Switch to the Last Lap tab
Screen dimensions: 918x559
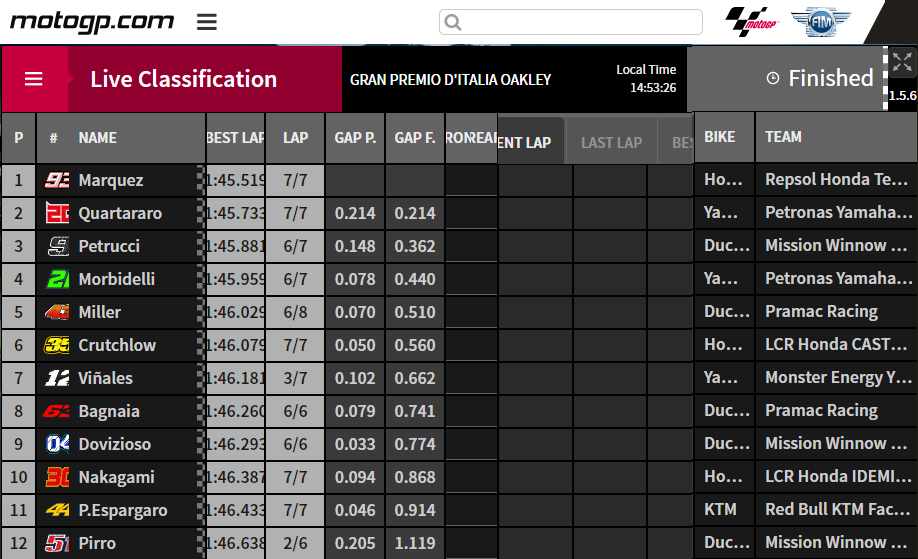coord(611,143)
